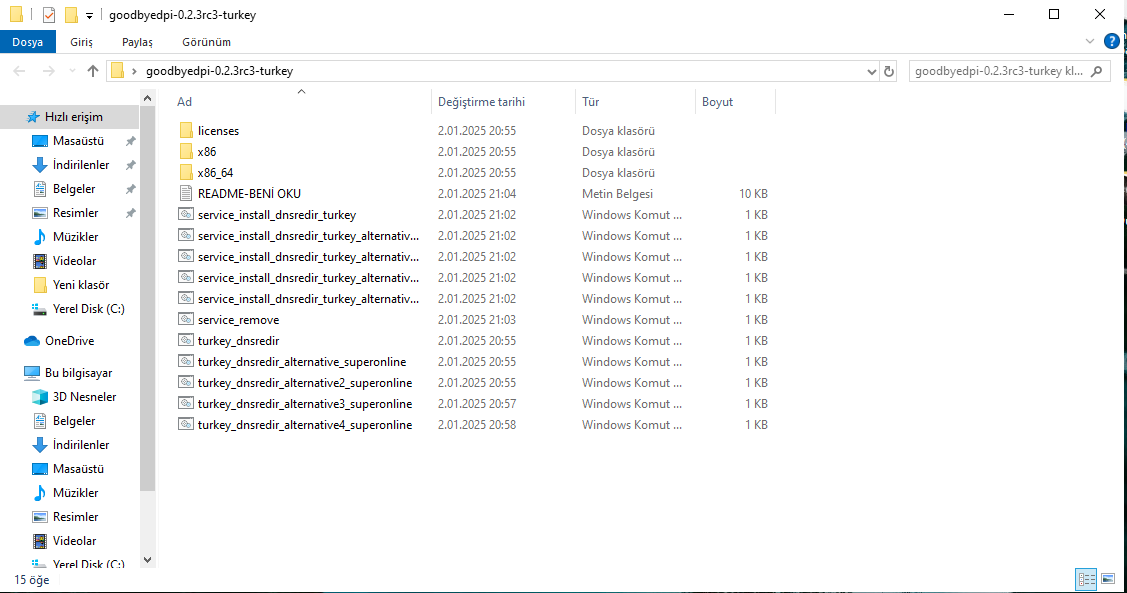Sort by the Boyut column header
This screenshot has height=593, width=1127.
click(x=735, y=102)
